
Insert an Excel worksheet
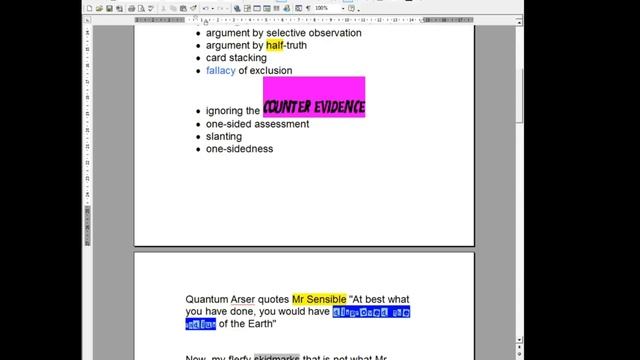click(x=267, y=8)
